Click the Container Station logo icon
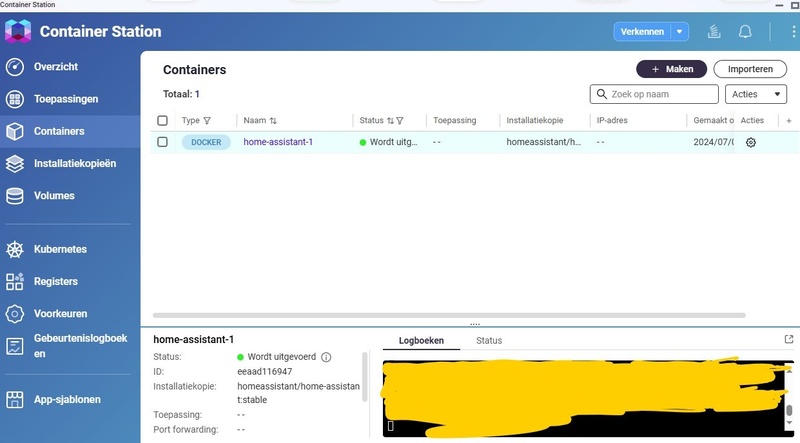The image size is (800, 443). pyautogui.click(x=18, y=31)
